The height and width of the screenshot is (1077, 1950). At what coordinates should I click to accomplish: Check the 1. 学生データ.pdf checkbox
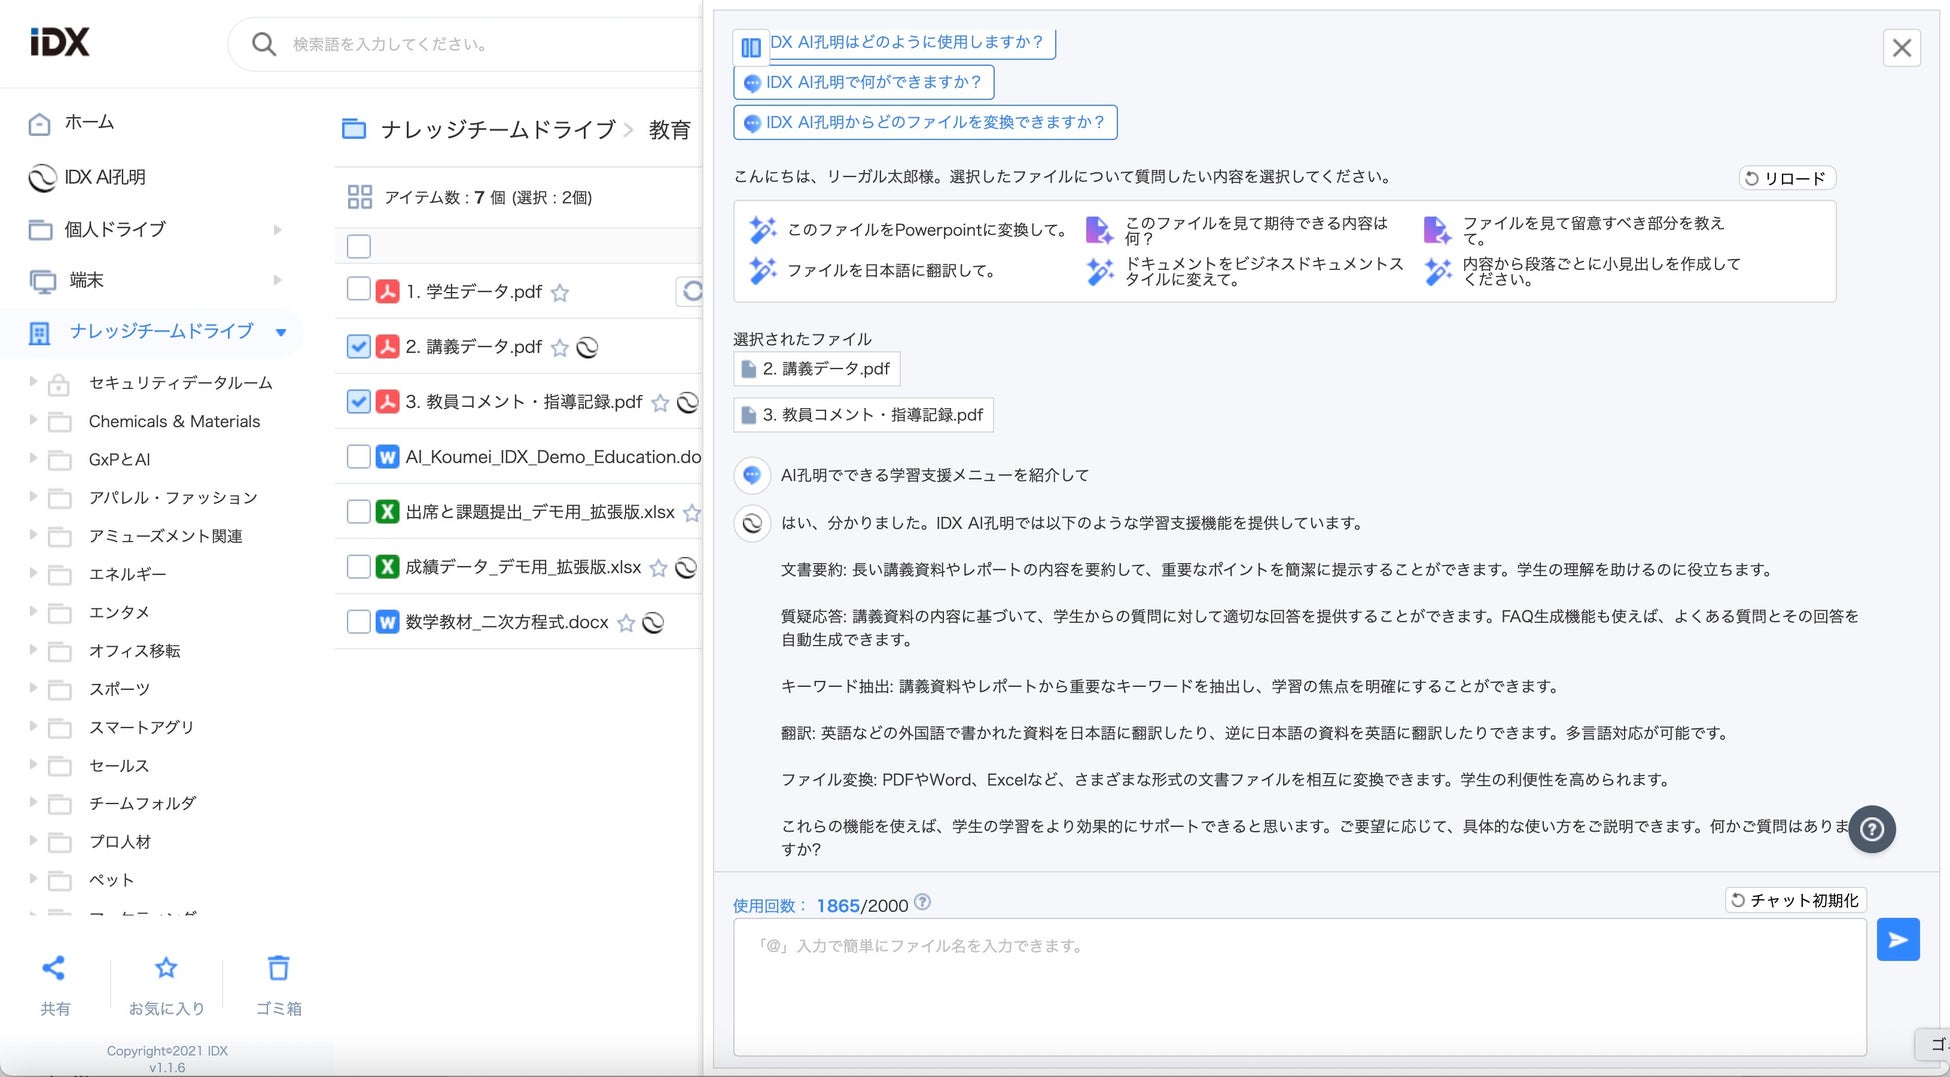[359, 291]
